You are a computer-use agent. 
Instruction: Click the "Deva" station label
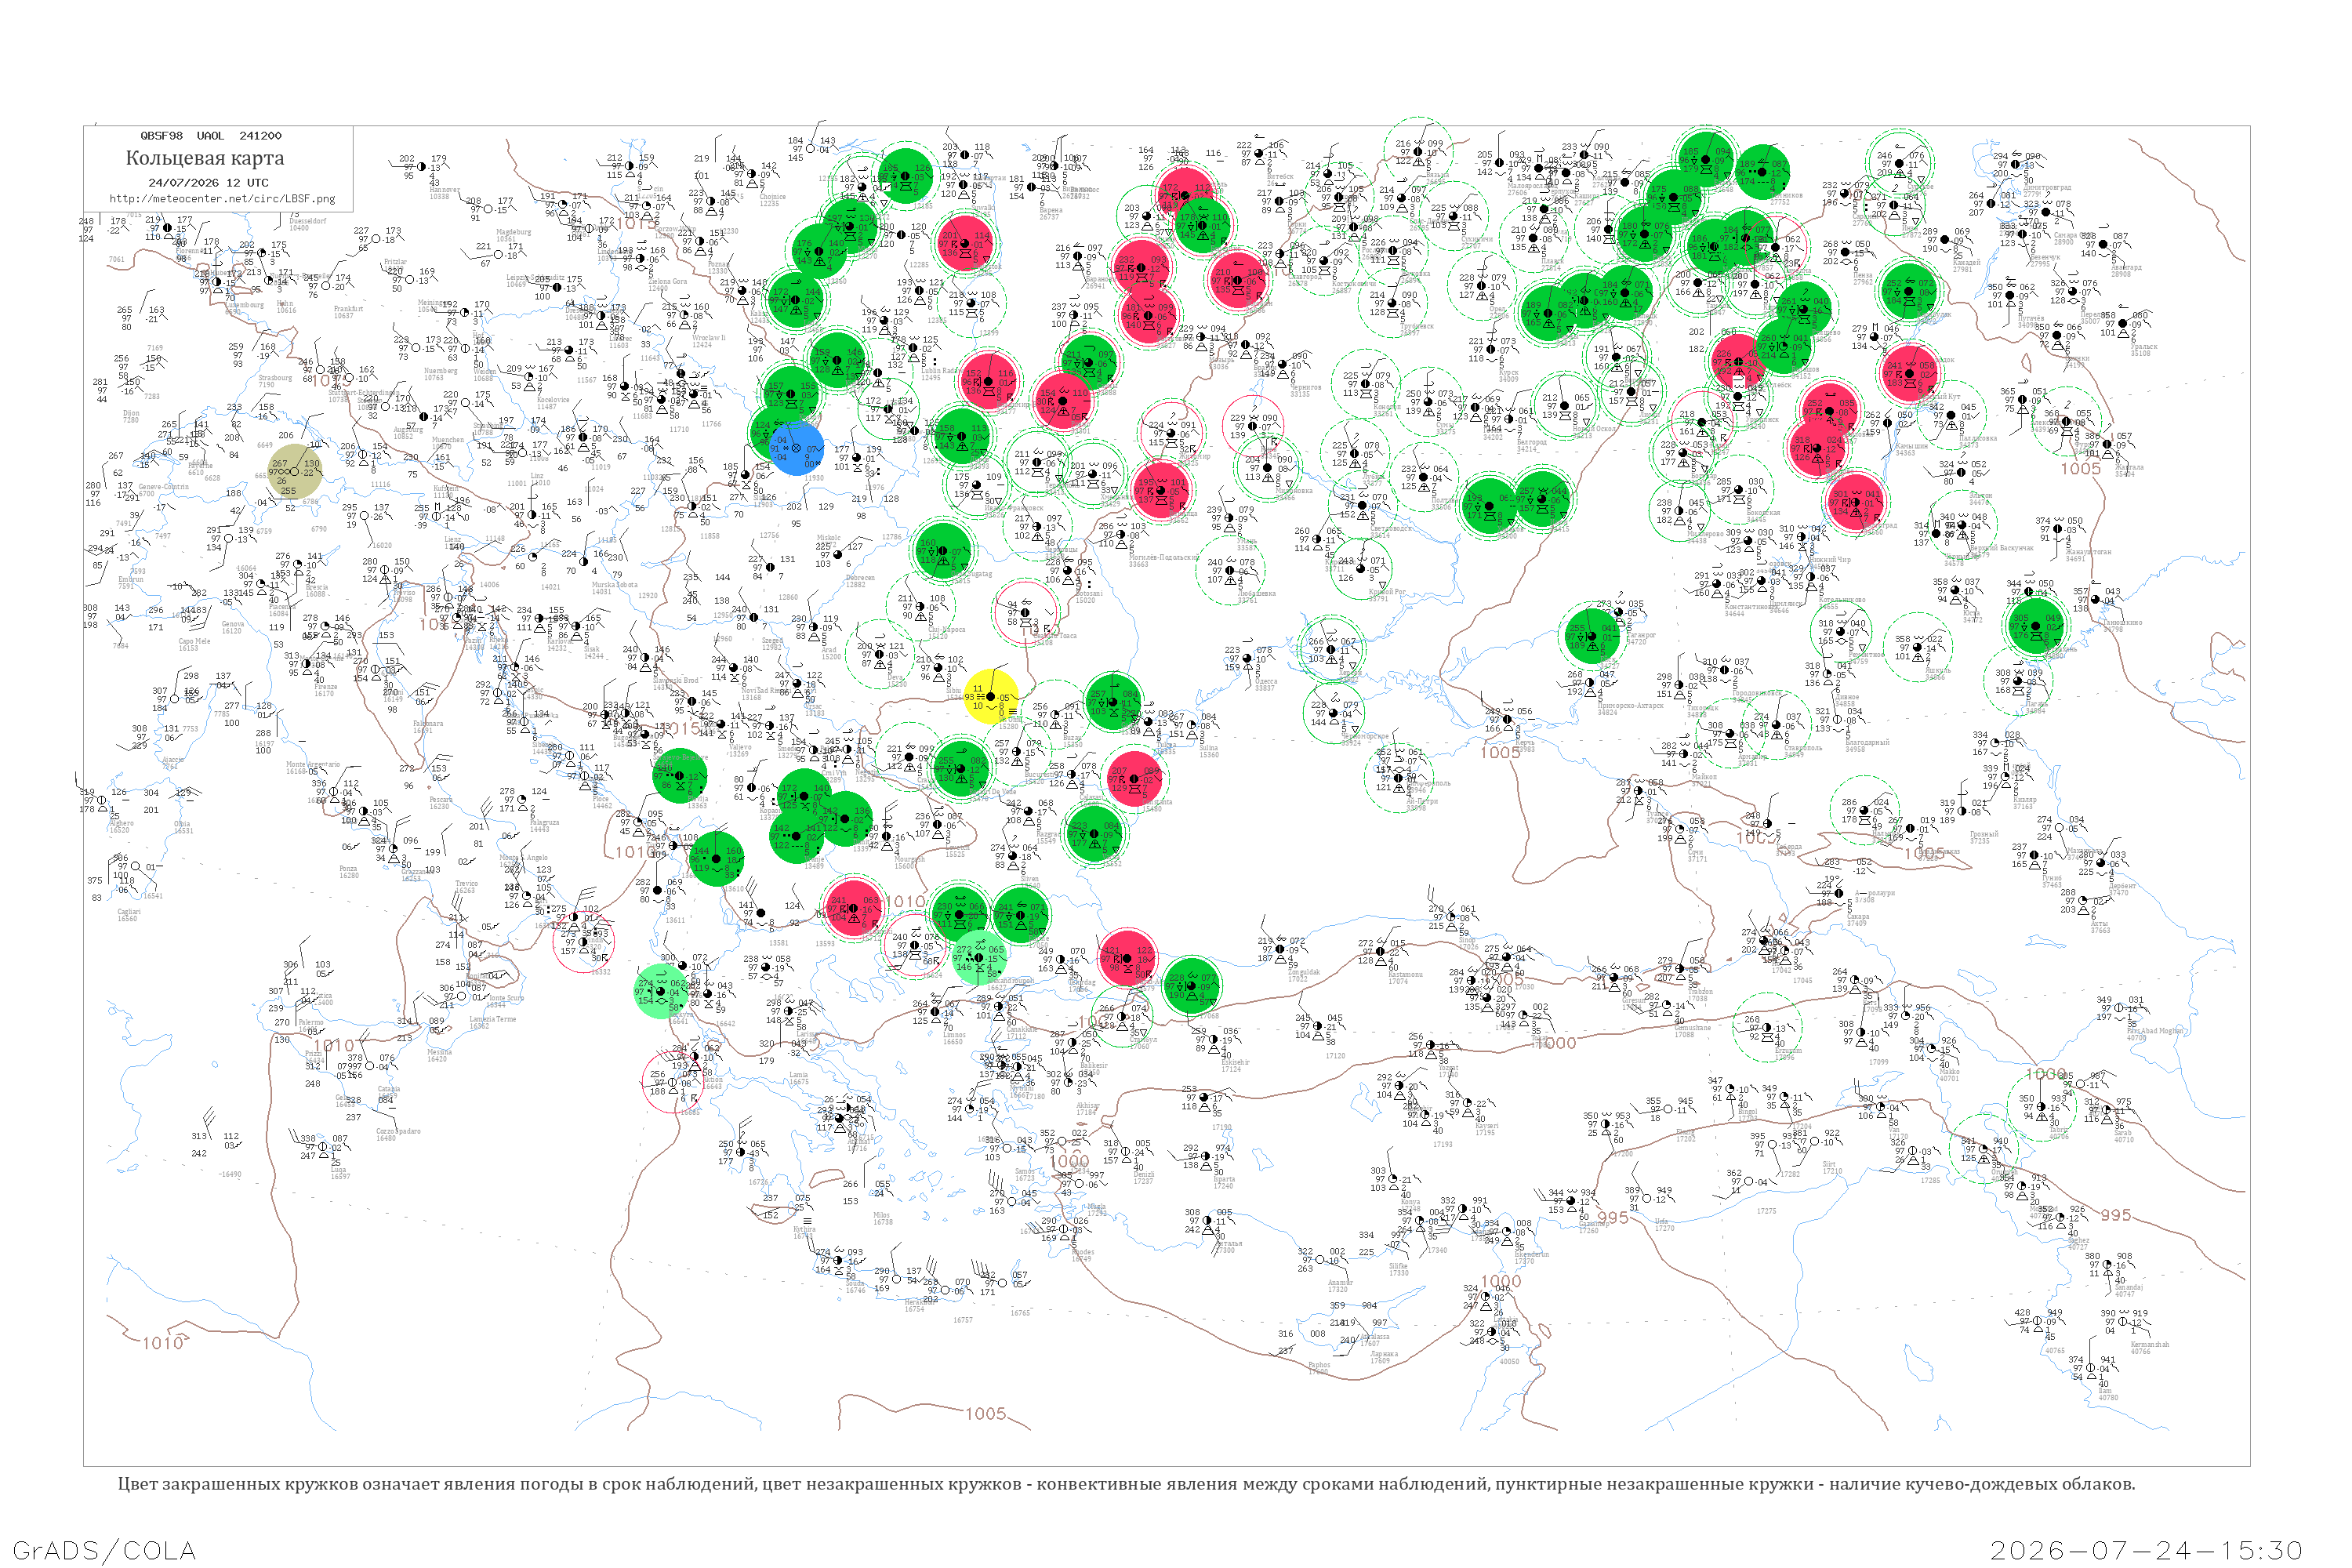(896, 677)
